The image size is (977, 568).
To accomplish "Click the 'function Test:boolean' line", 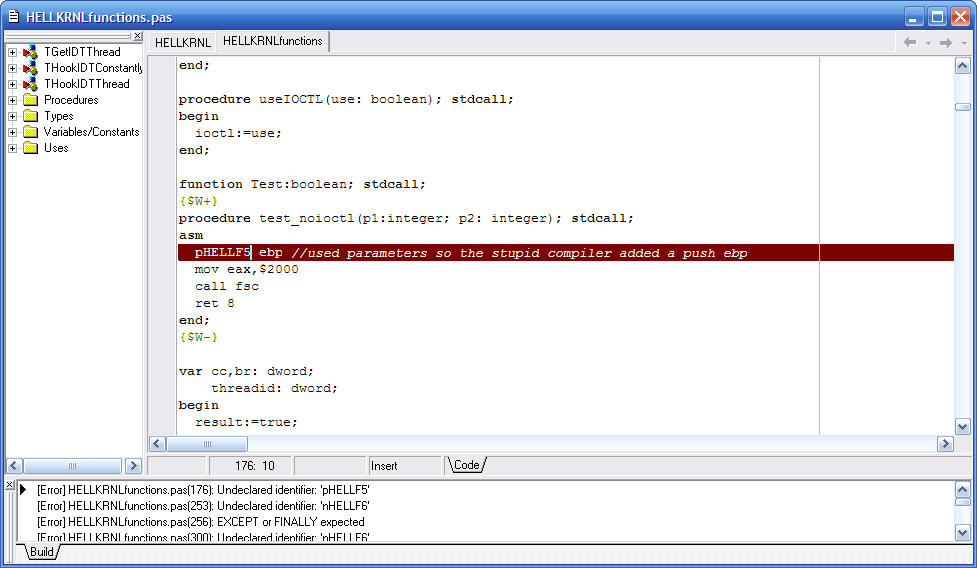I will click(302, 184).
